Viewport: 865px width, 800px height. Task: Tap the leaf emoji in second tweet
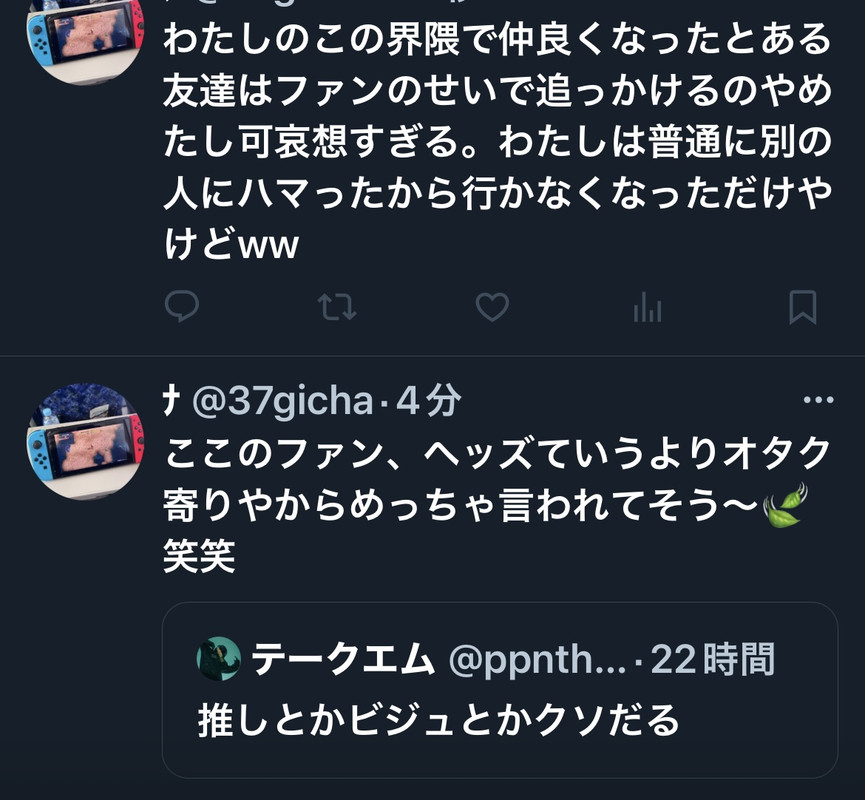pyautogui.click(x=784, y=505)
